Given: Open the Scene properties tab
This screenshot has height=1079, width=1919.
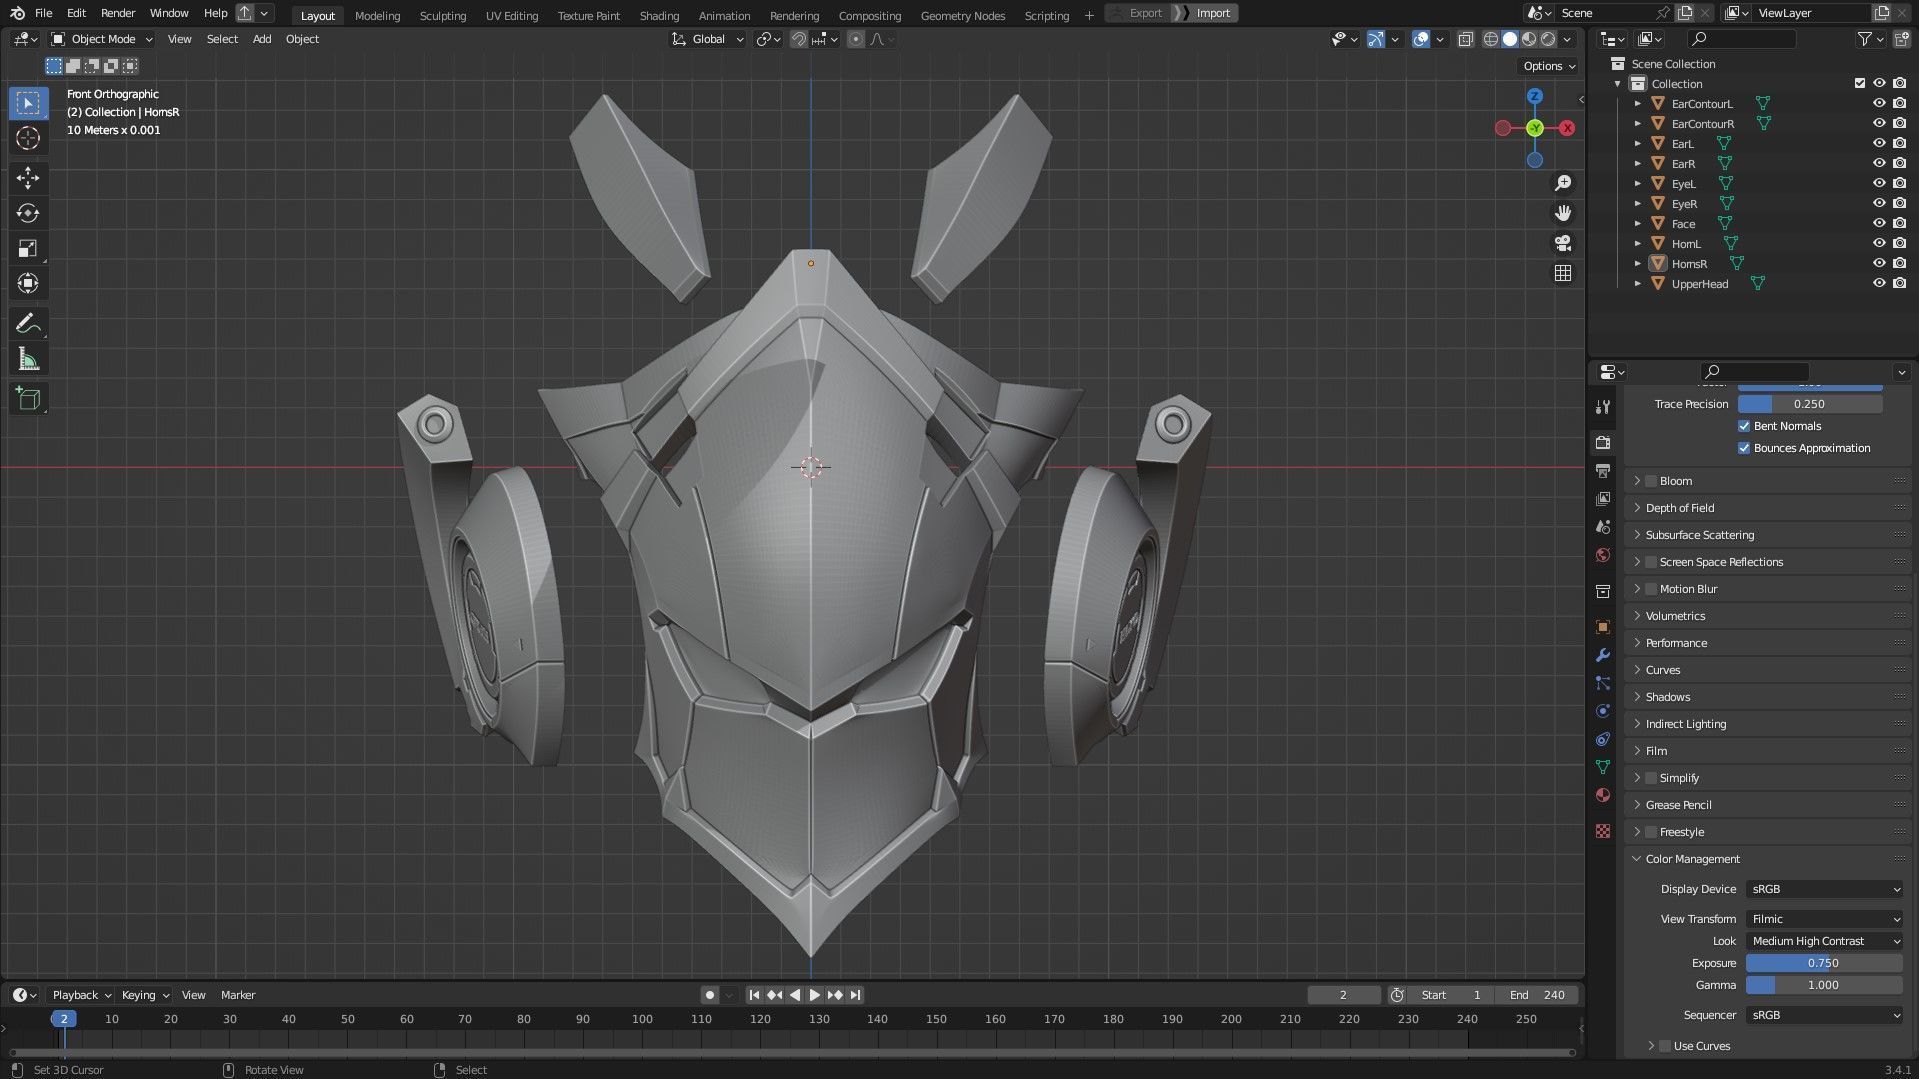Looking at the screenshot, I should pos(1603,526).
